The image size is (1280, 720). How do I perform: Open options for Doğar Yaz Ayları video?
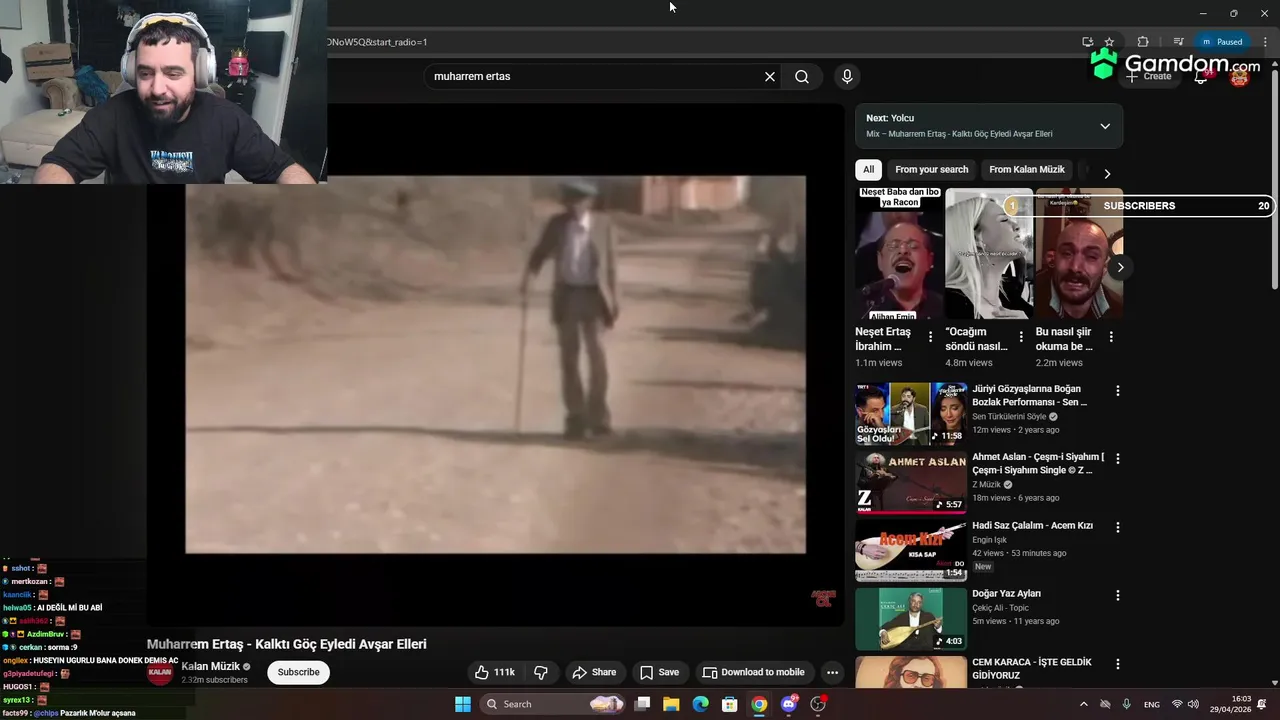tap(1118, 595)
